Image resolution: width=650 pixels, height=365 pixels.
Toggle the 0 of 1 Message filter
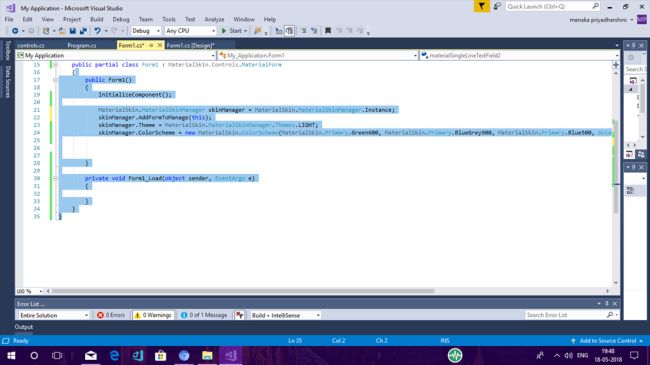coord(204,315)
